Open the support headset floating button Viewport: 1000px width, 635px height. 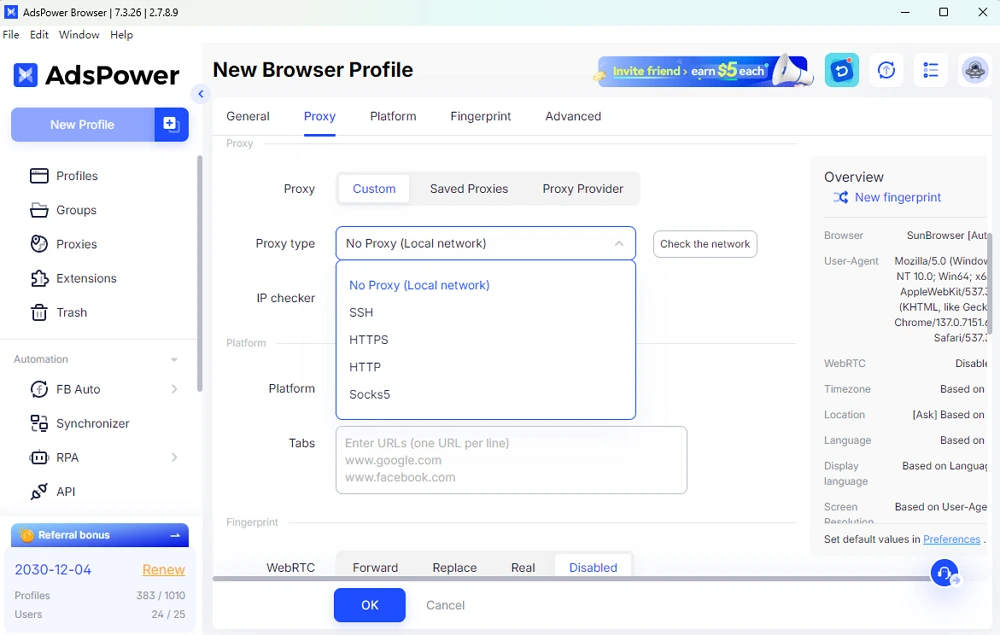tap(945, 573)
